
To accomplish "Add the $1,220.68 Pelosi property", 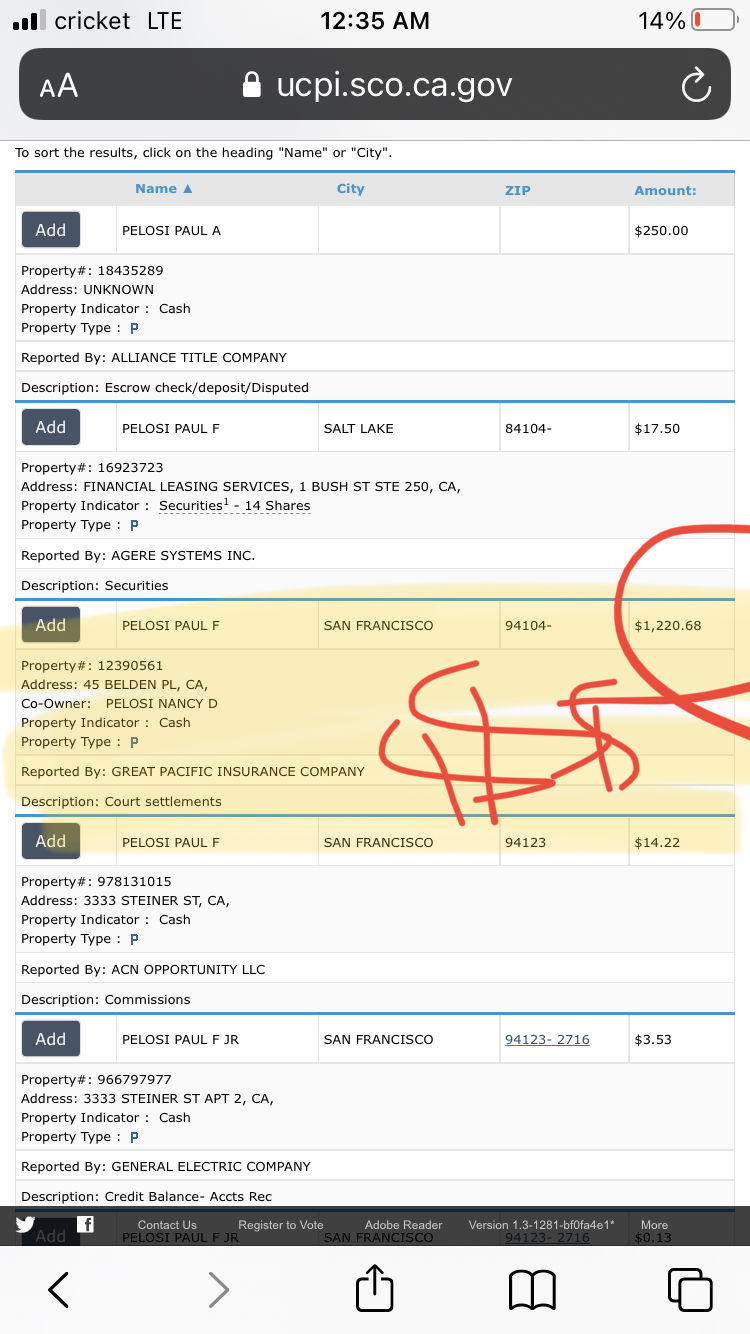I will [51, 625].
